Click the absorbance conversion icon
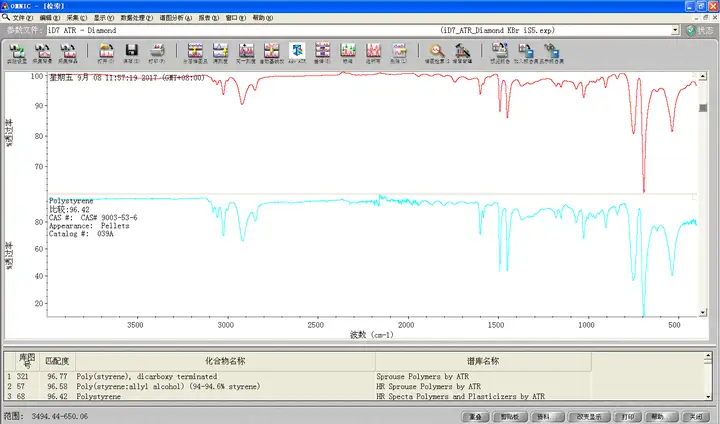Screen dimensions: 720x424 (x=220, y=53)
